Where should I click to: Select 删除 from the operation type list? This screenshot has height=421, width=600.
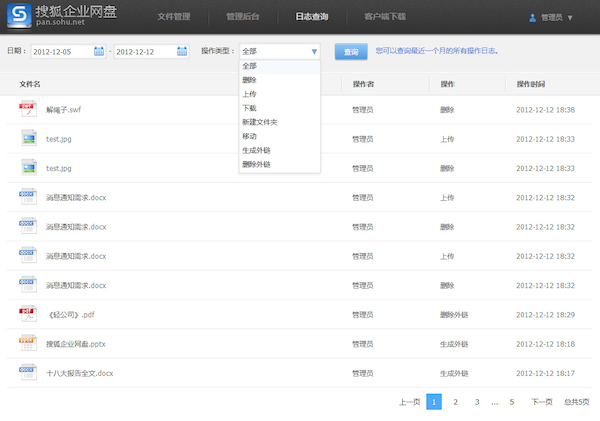249,80
